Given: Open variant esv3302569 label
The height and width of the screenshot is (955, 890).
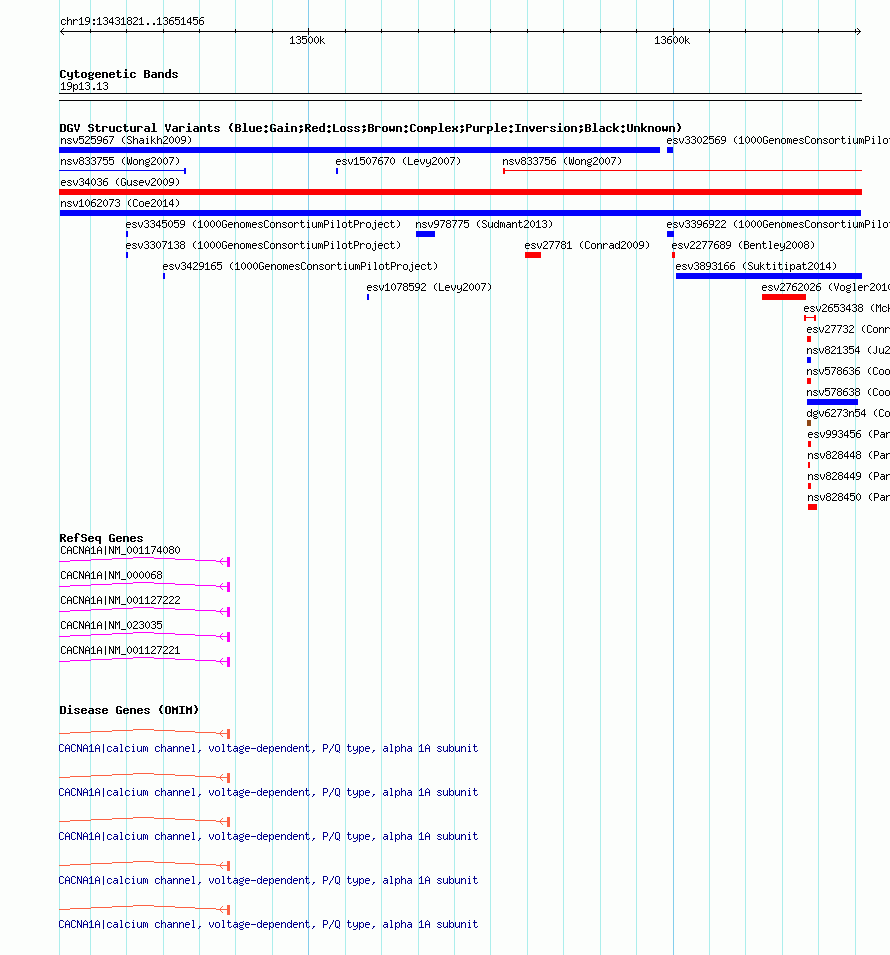Looking at the screenshot, I should click(x=778, y=140).
